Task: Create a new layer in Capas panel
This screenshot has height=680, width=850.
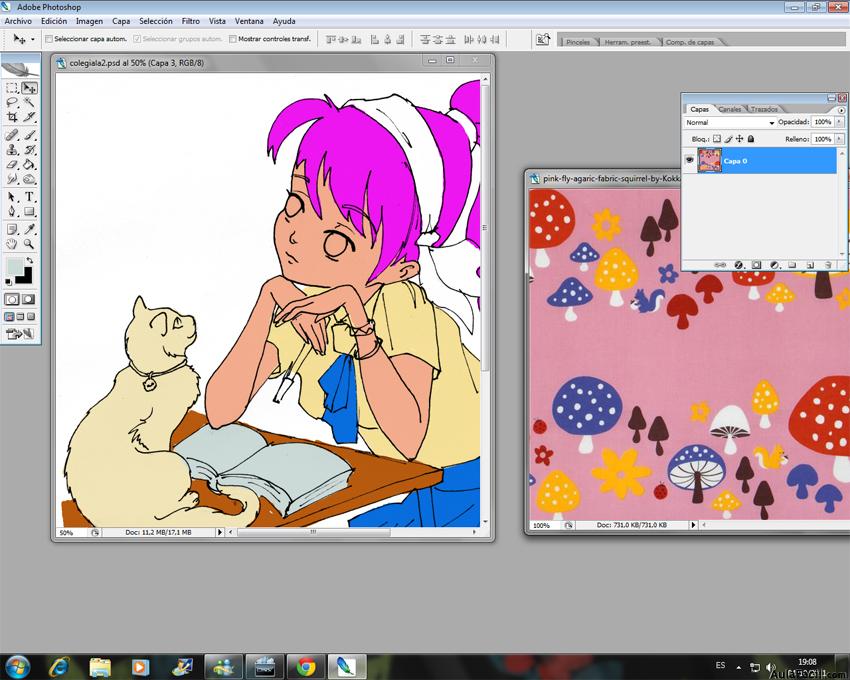Action: tap(810, 265)
